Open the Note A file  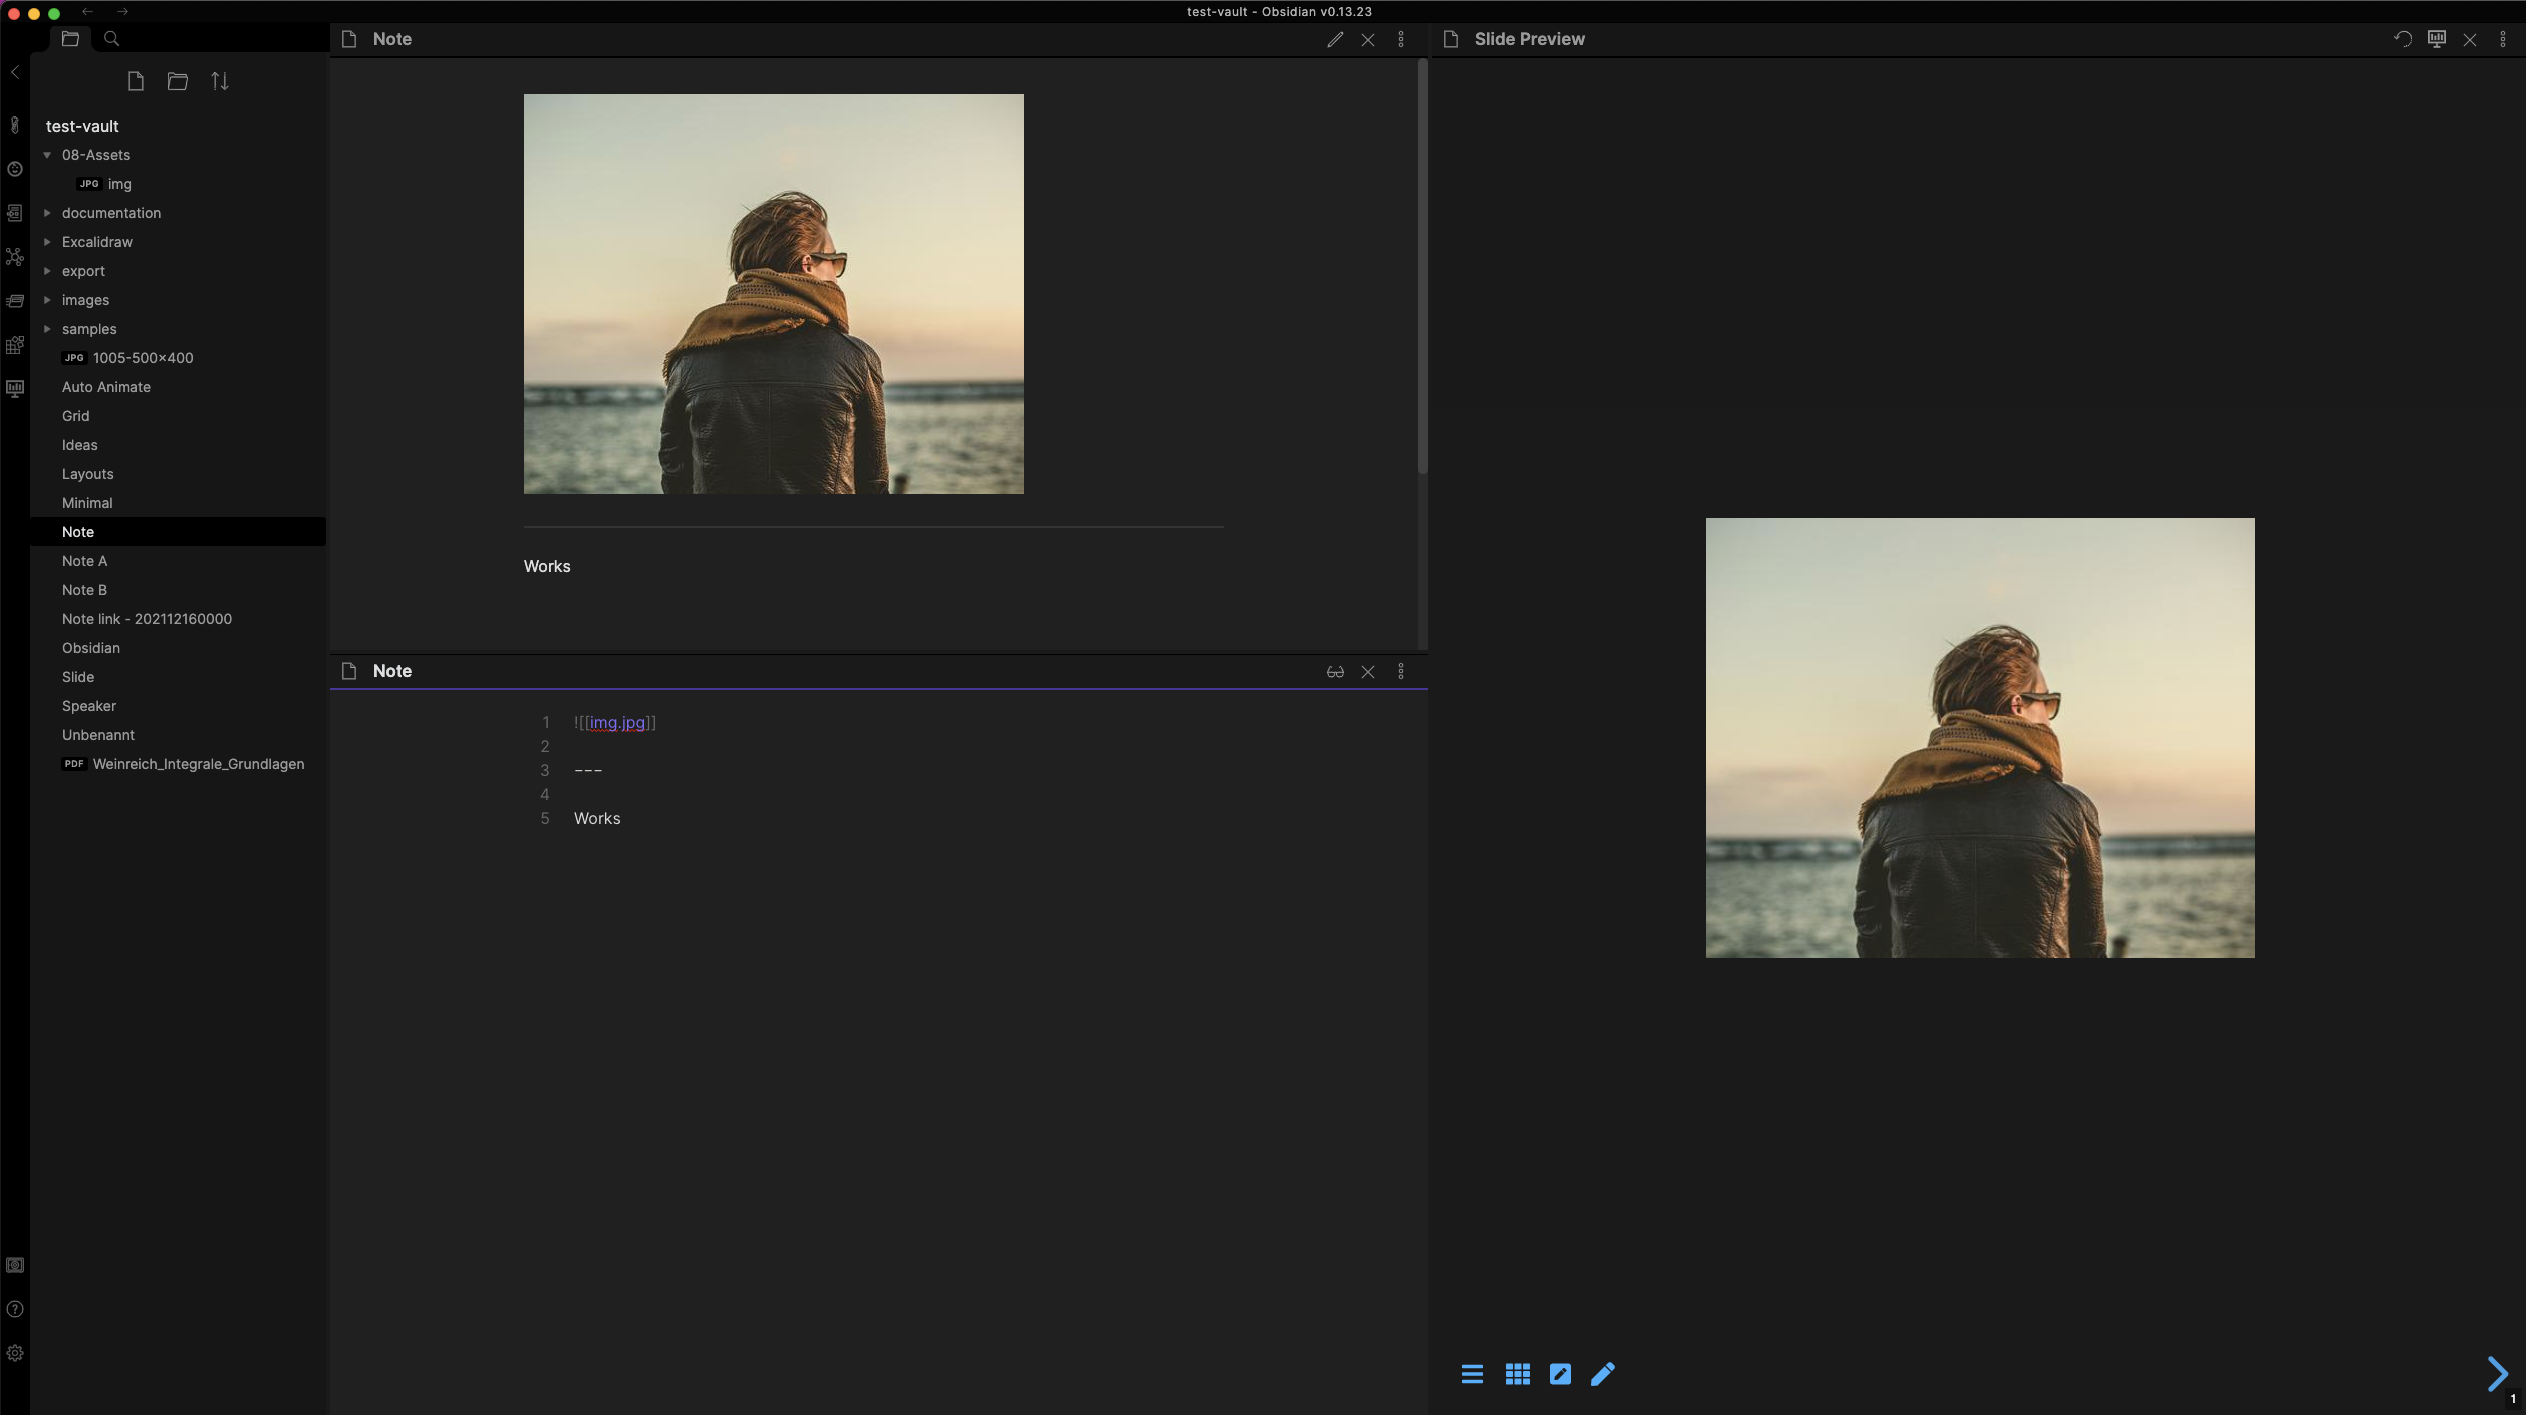click(x=85, y=560)
